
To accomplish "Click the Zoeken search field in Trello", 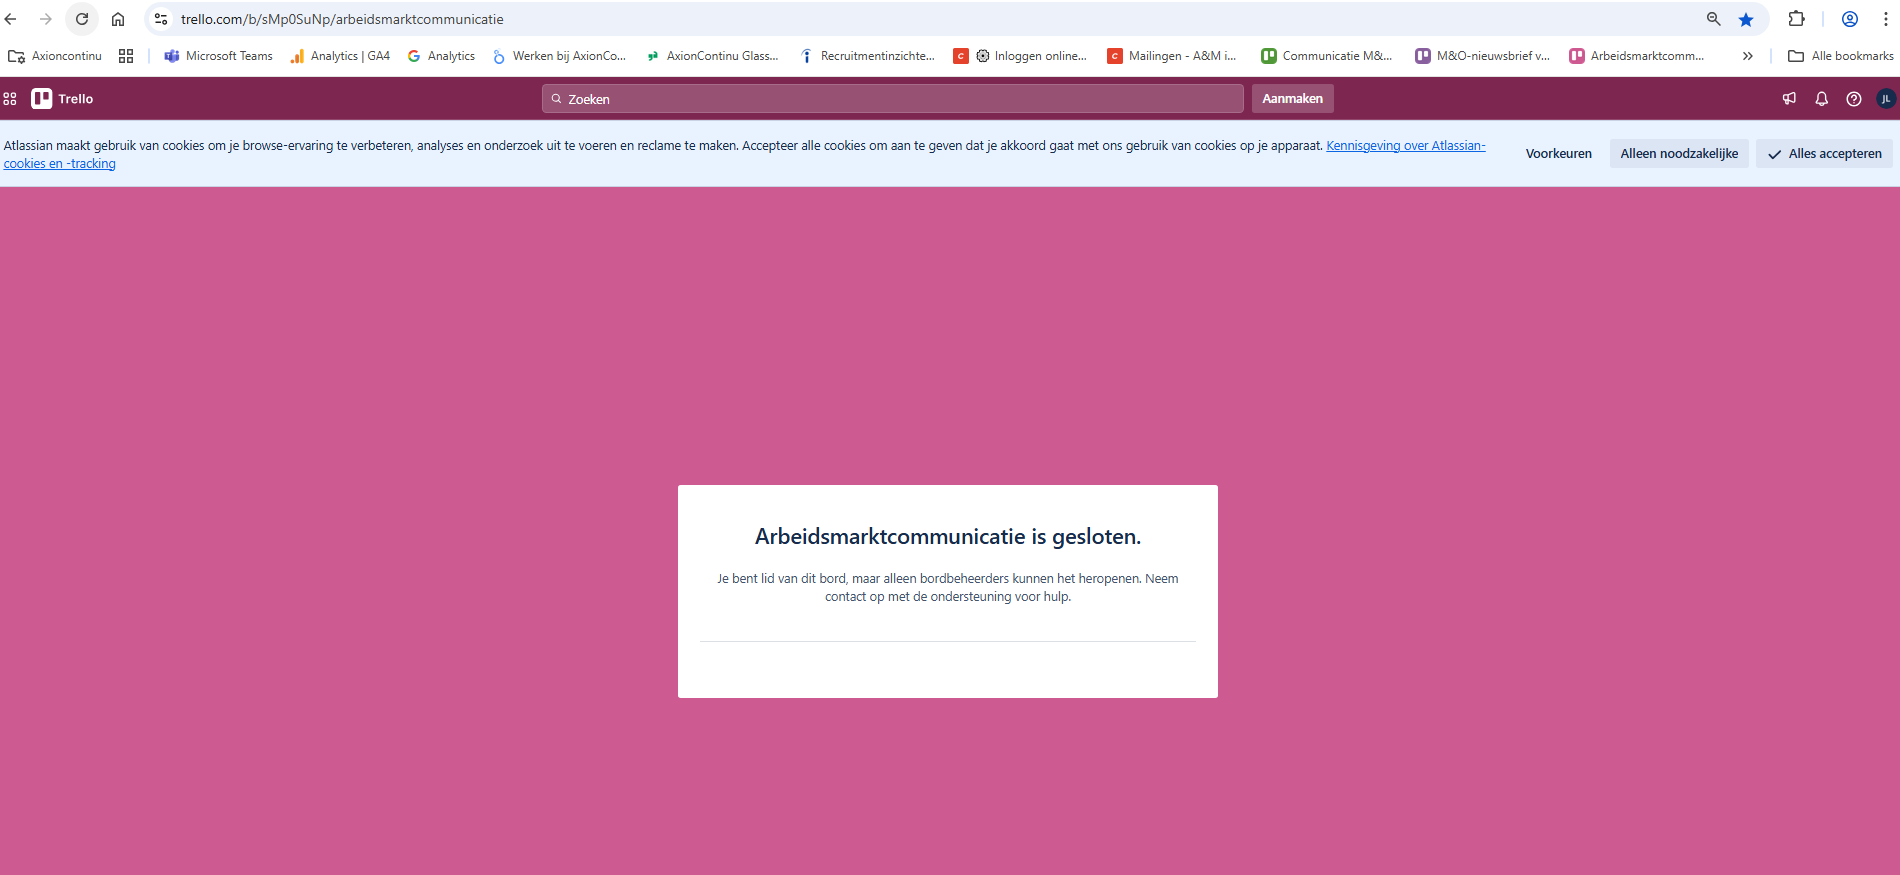I will tap(893, 99).
